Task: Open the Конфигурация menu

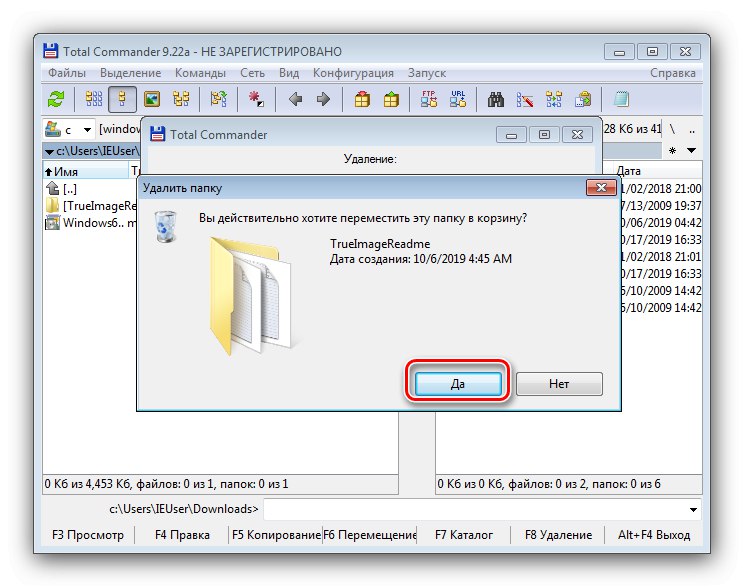Action: pos(353,73)
